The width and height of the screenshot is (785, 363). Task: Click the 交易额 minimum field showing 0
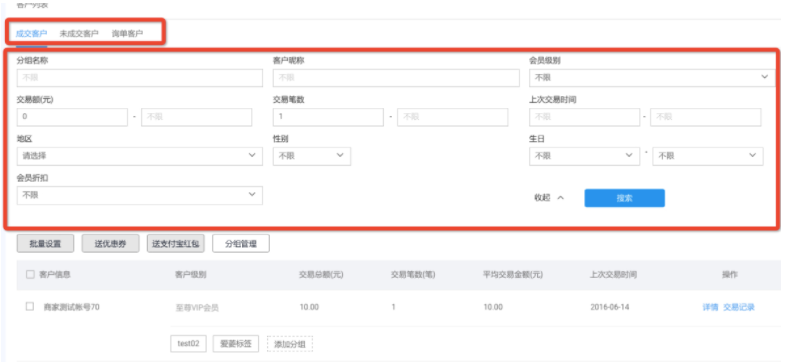(72, 117)
